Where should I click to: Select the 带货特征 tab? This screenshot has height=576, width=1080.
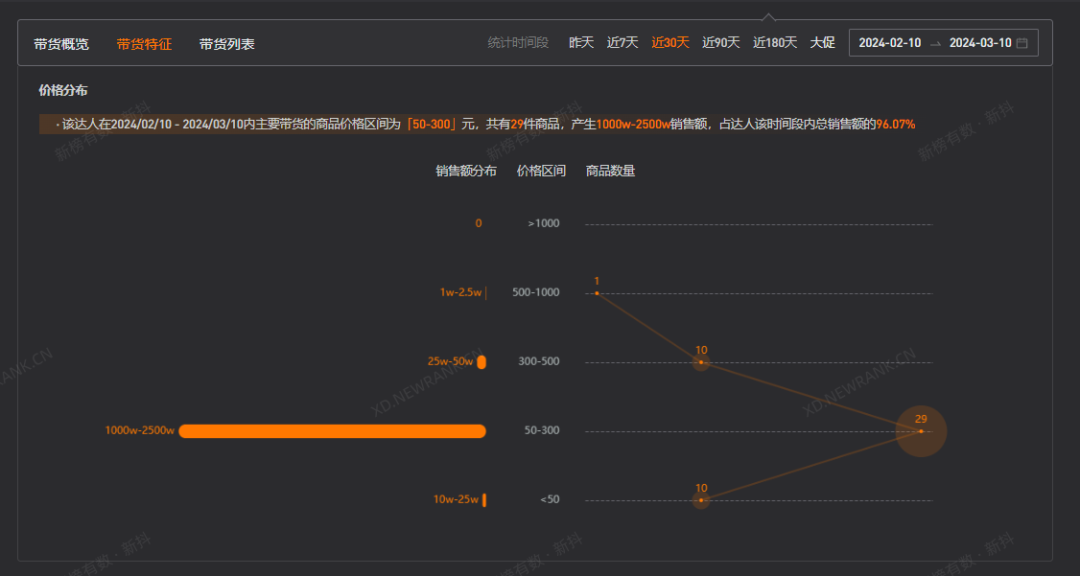pyautogui.click(x=144, y=44)
